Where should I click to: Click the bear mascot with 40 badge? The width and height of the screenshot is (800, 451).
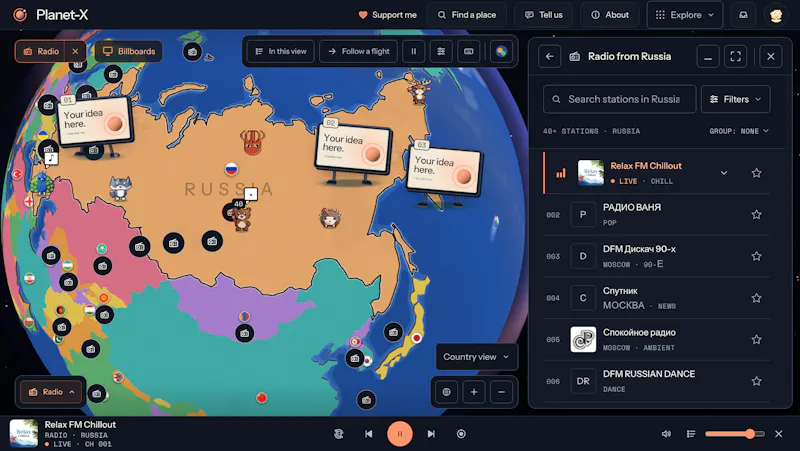pos(242,217)
